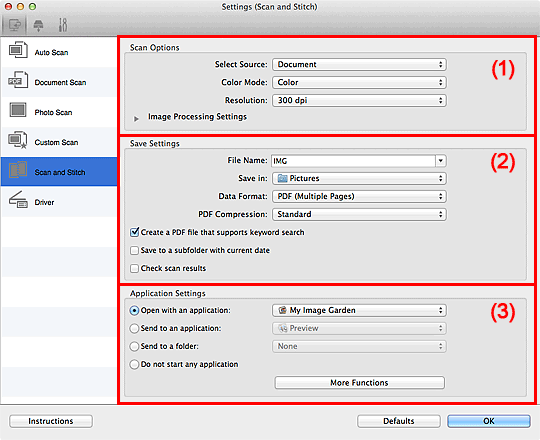This screenshot has height=440, width=540.
Task: Close the Settings window with red button
Action: pyautogui.click(x=8, y=6)
